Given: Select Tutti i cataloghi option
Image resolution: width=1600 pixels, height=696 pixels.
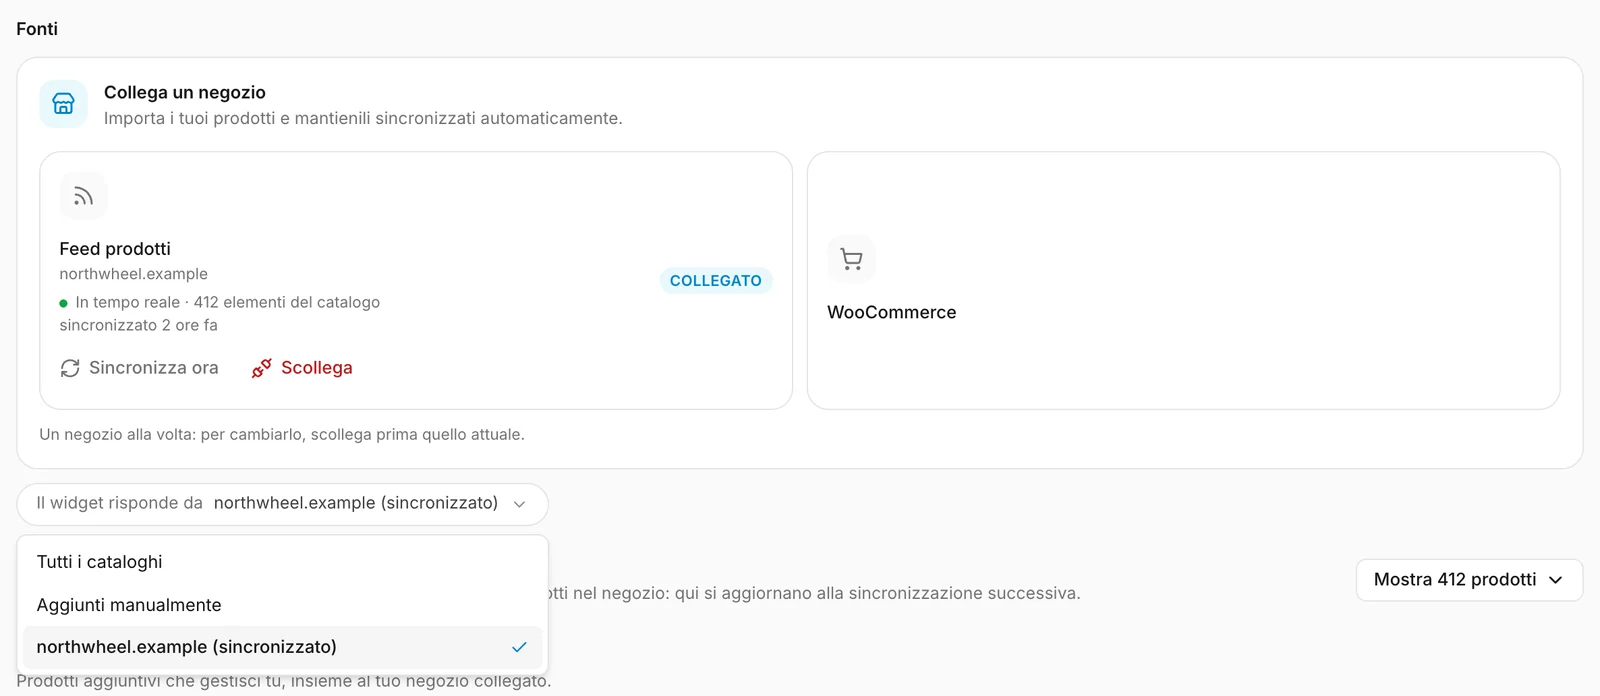Looking at the screenshot, I should (282, 562).
